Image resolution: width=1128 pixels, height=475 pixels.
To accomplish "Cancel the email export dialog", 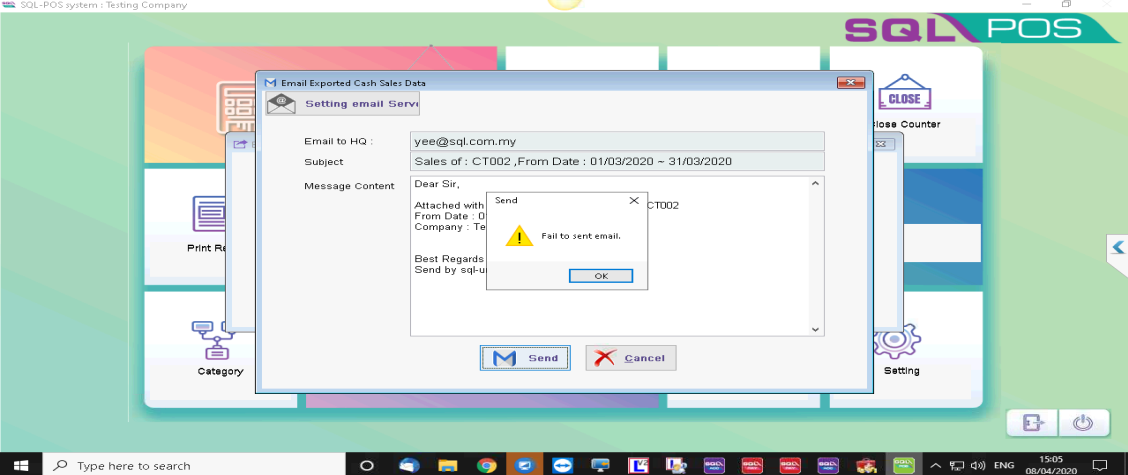I will pos(631,358).
